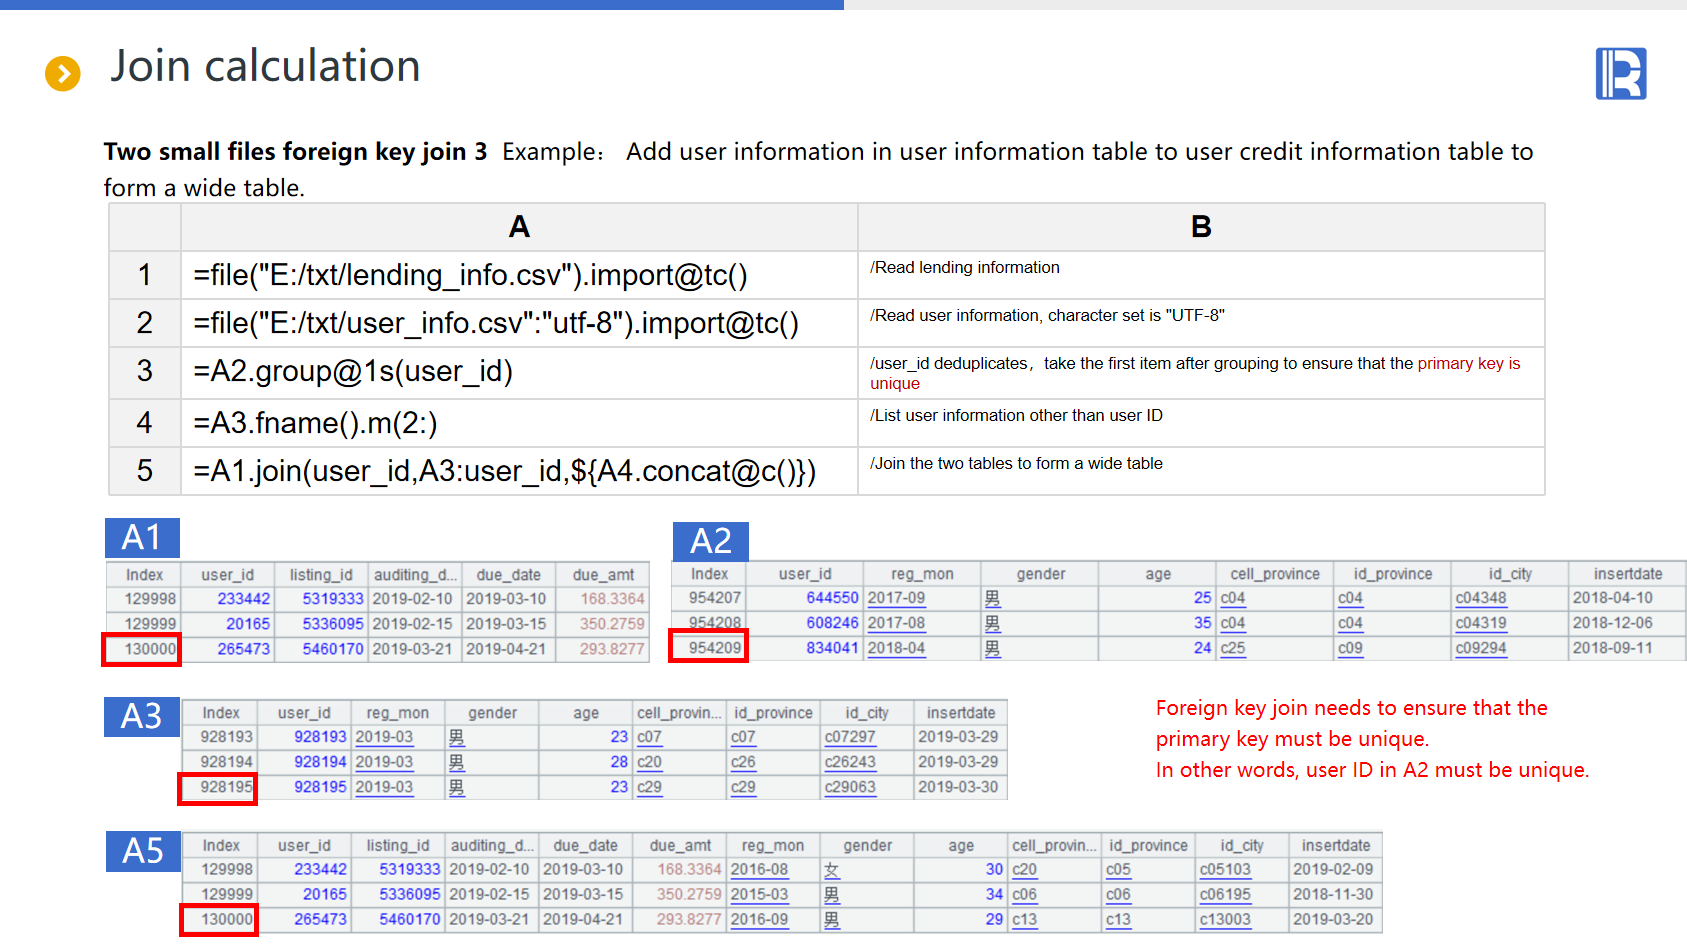
Task: Select column B header in script grid
Action: click(1200, 227)
